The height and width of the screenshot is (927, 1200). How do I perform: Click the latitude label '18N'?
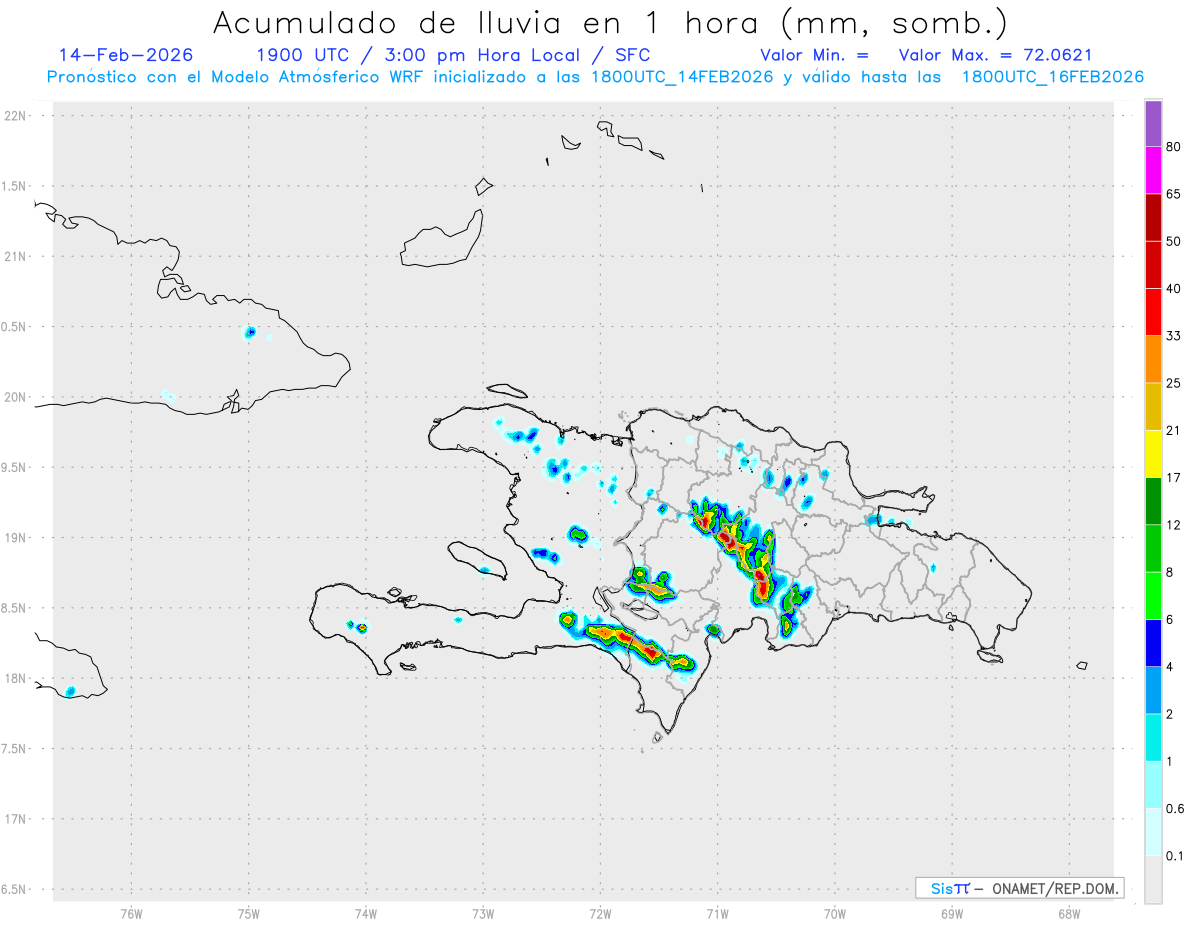point(16,679)
